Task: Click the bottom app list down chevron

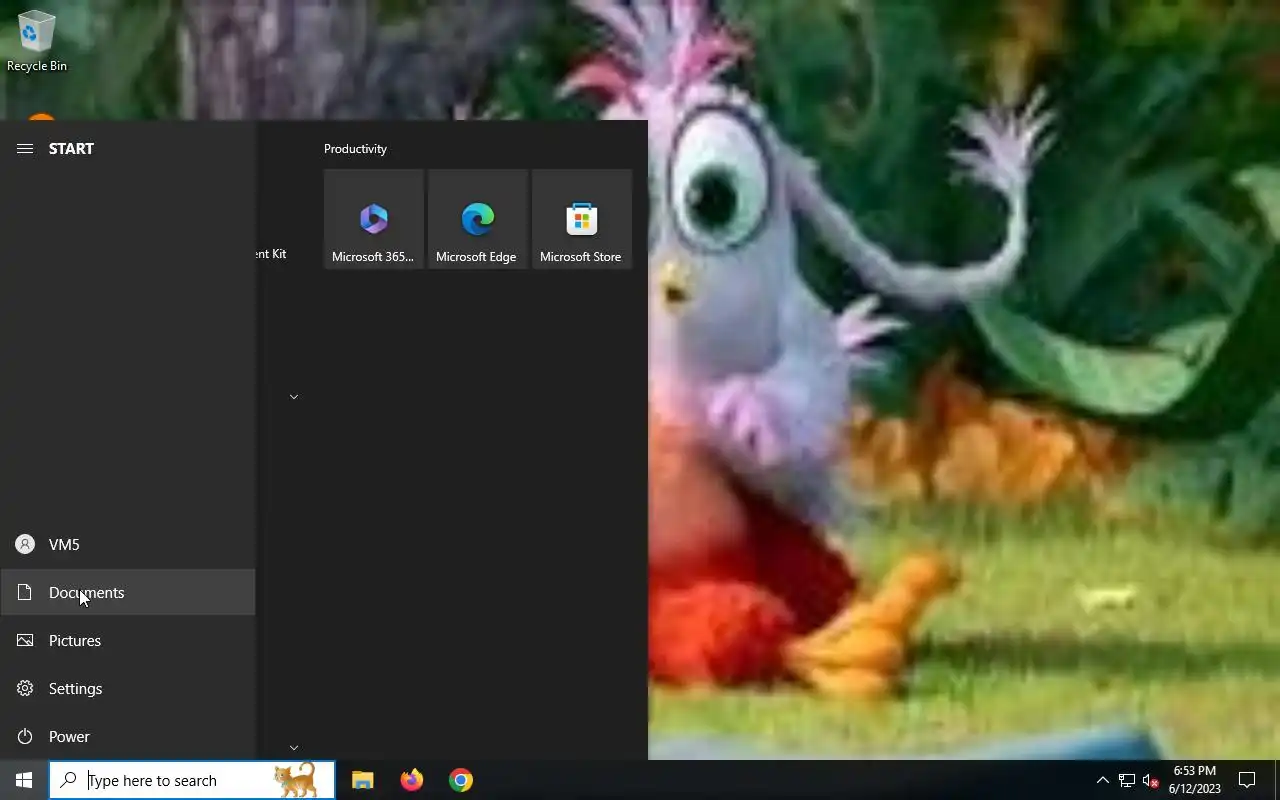Action: pyautogui.click(x=294, y=747)
